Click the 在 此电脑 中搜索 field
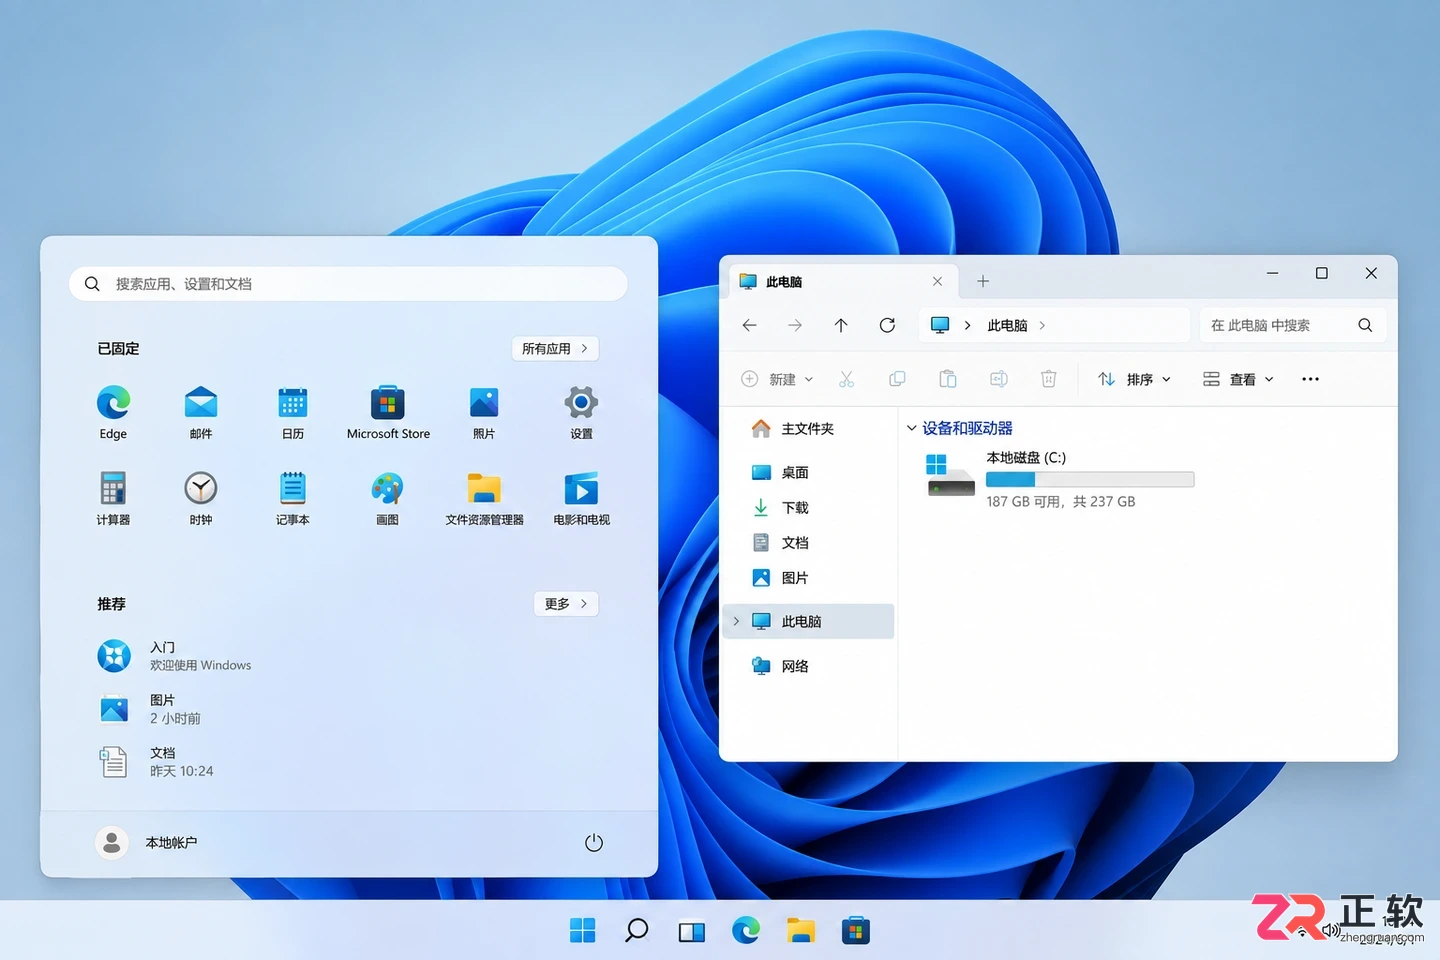This screenshot has width=1440, height=960. tap(1293, 325)
